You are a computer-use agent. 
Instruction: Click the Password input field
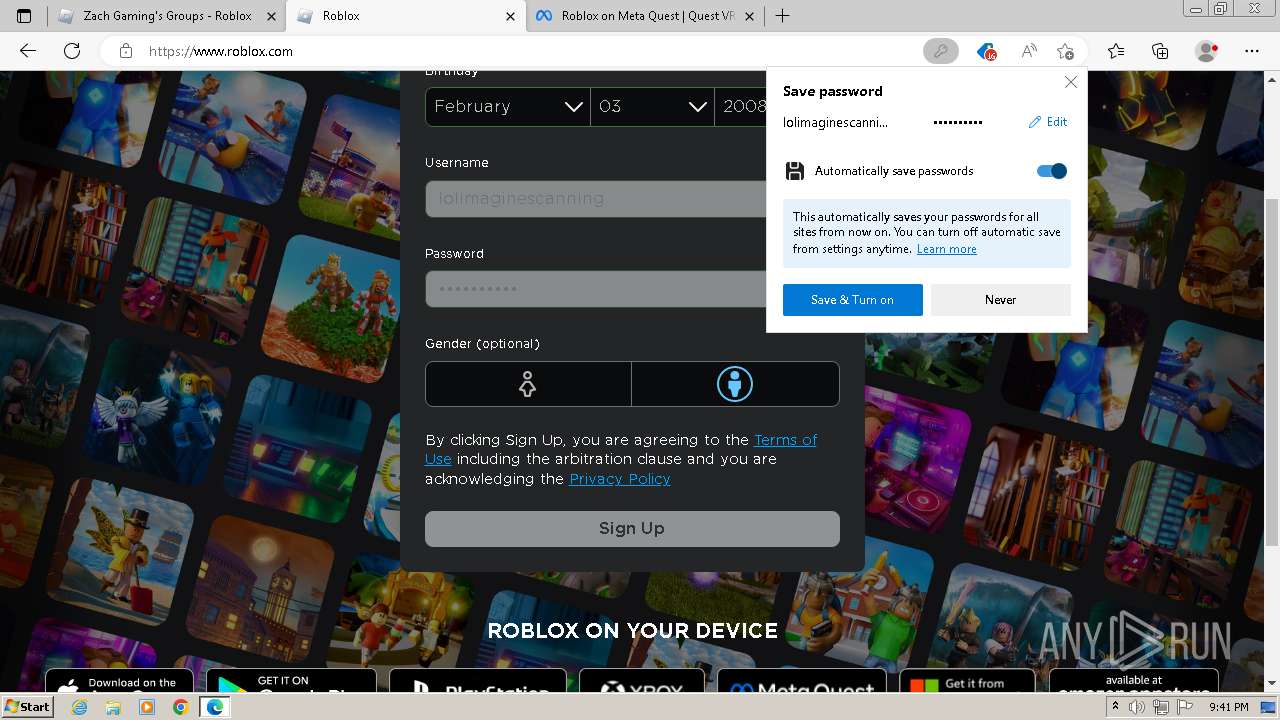[x=596, y=289]
